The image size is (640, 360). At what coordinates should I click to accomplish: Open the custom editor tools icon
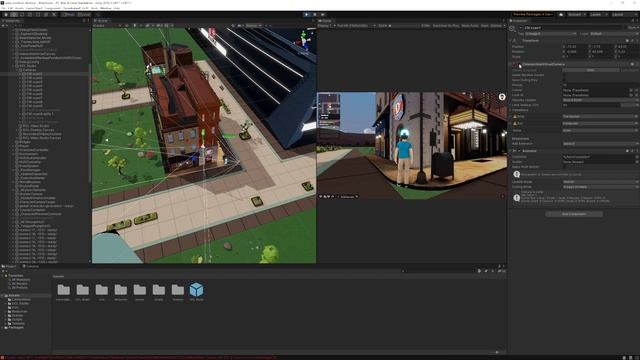click(54, 14)
